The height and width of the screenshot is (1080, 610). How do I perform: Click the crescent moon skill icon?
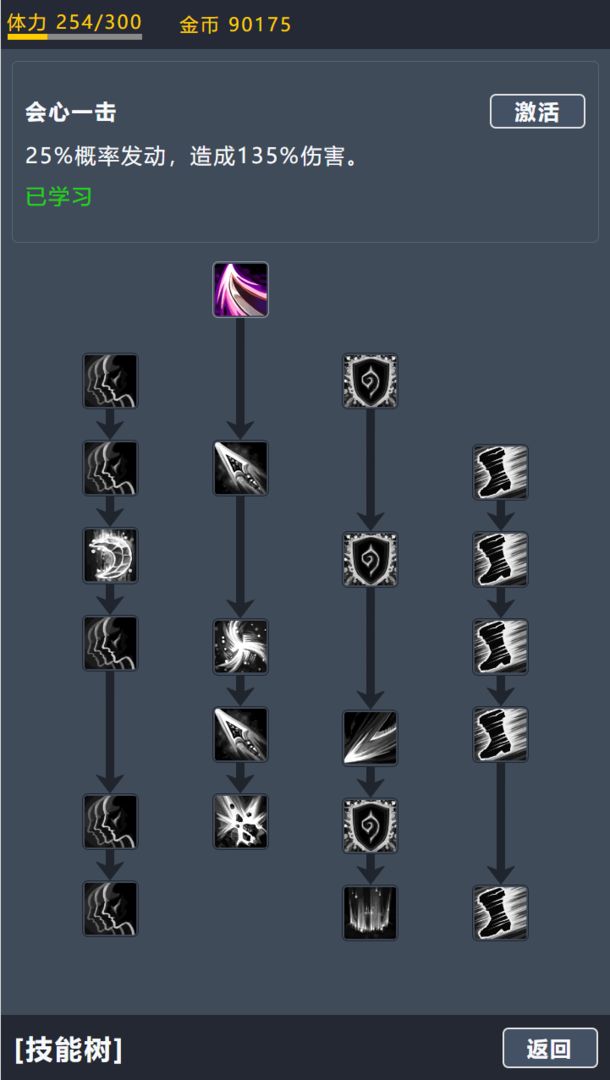(x=110, y=555)
